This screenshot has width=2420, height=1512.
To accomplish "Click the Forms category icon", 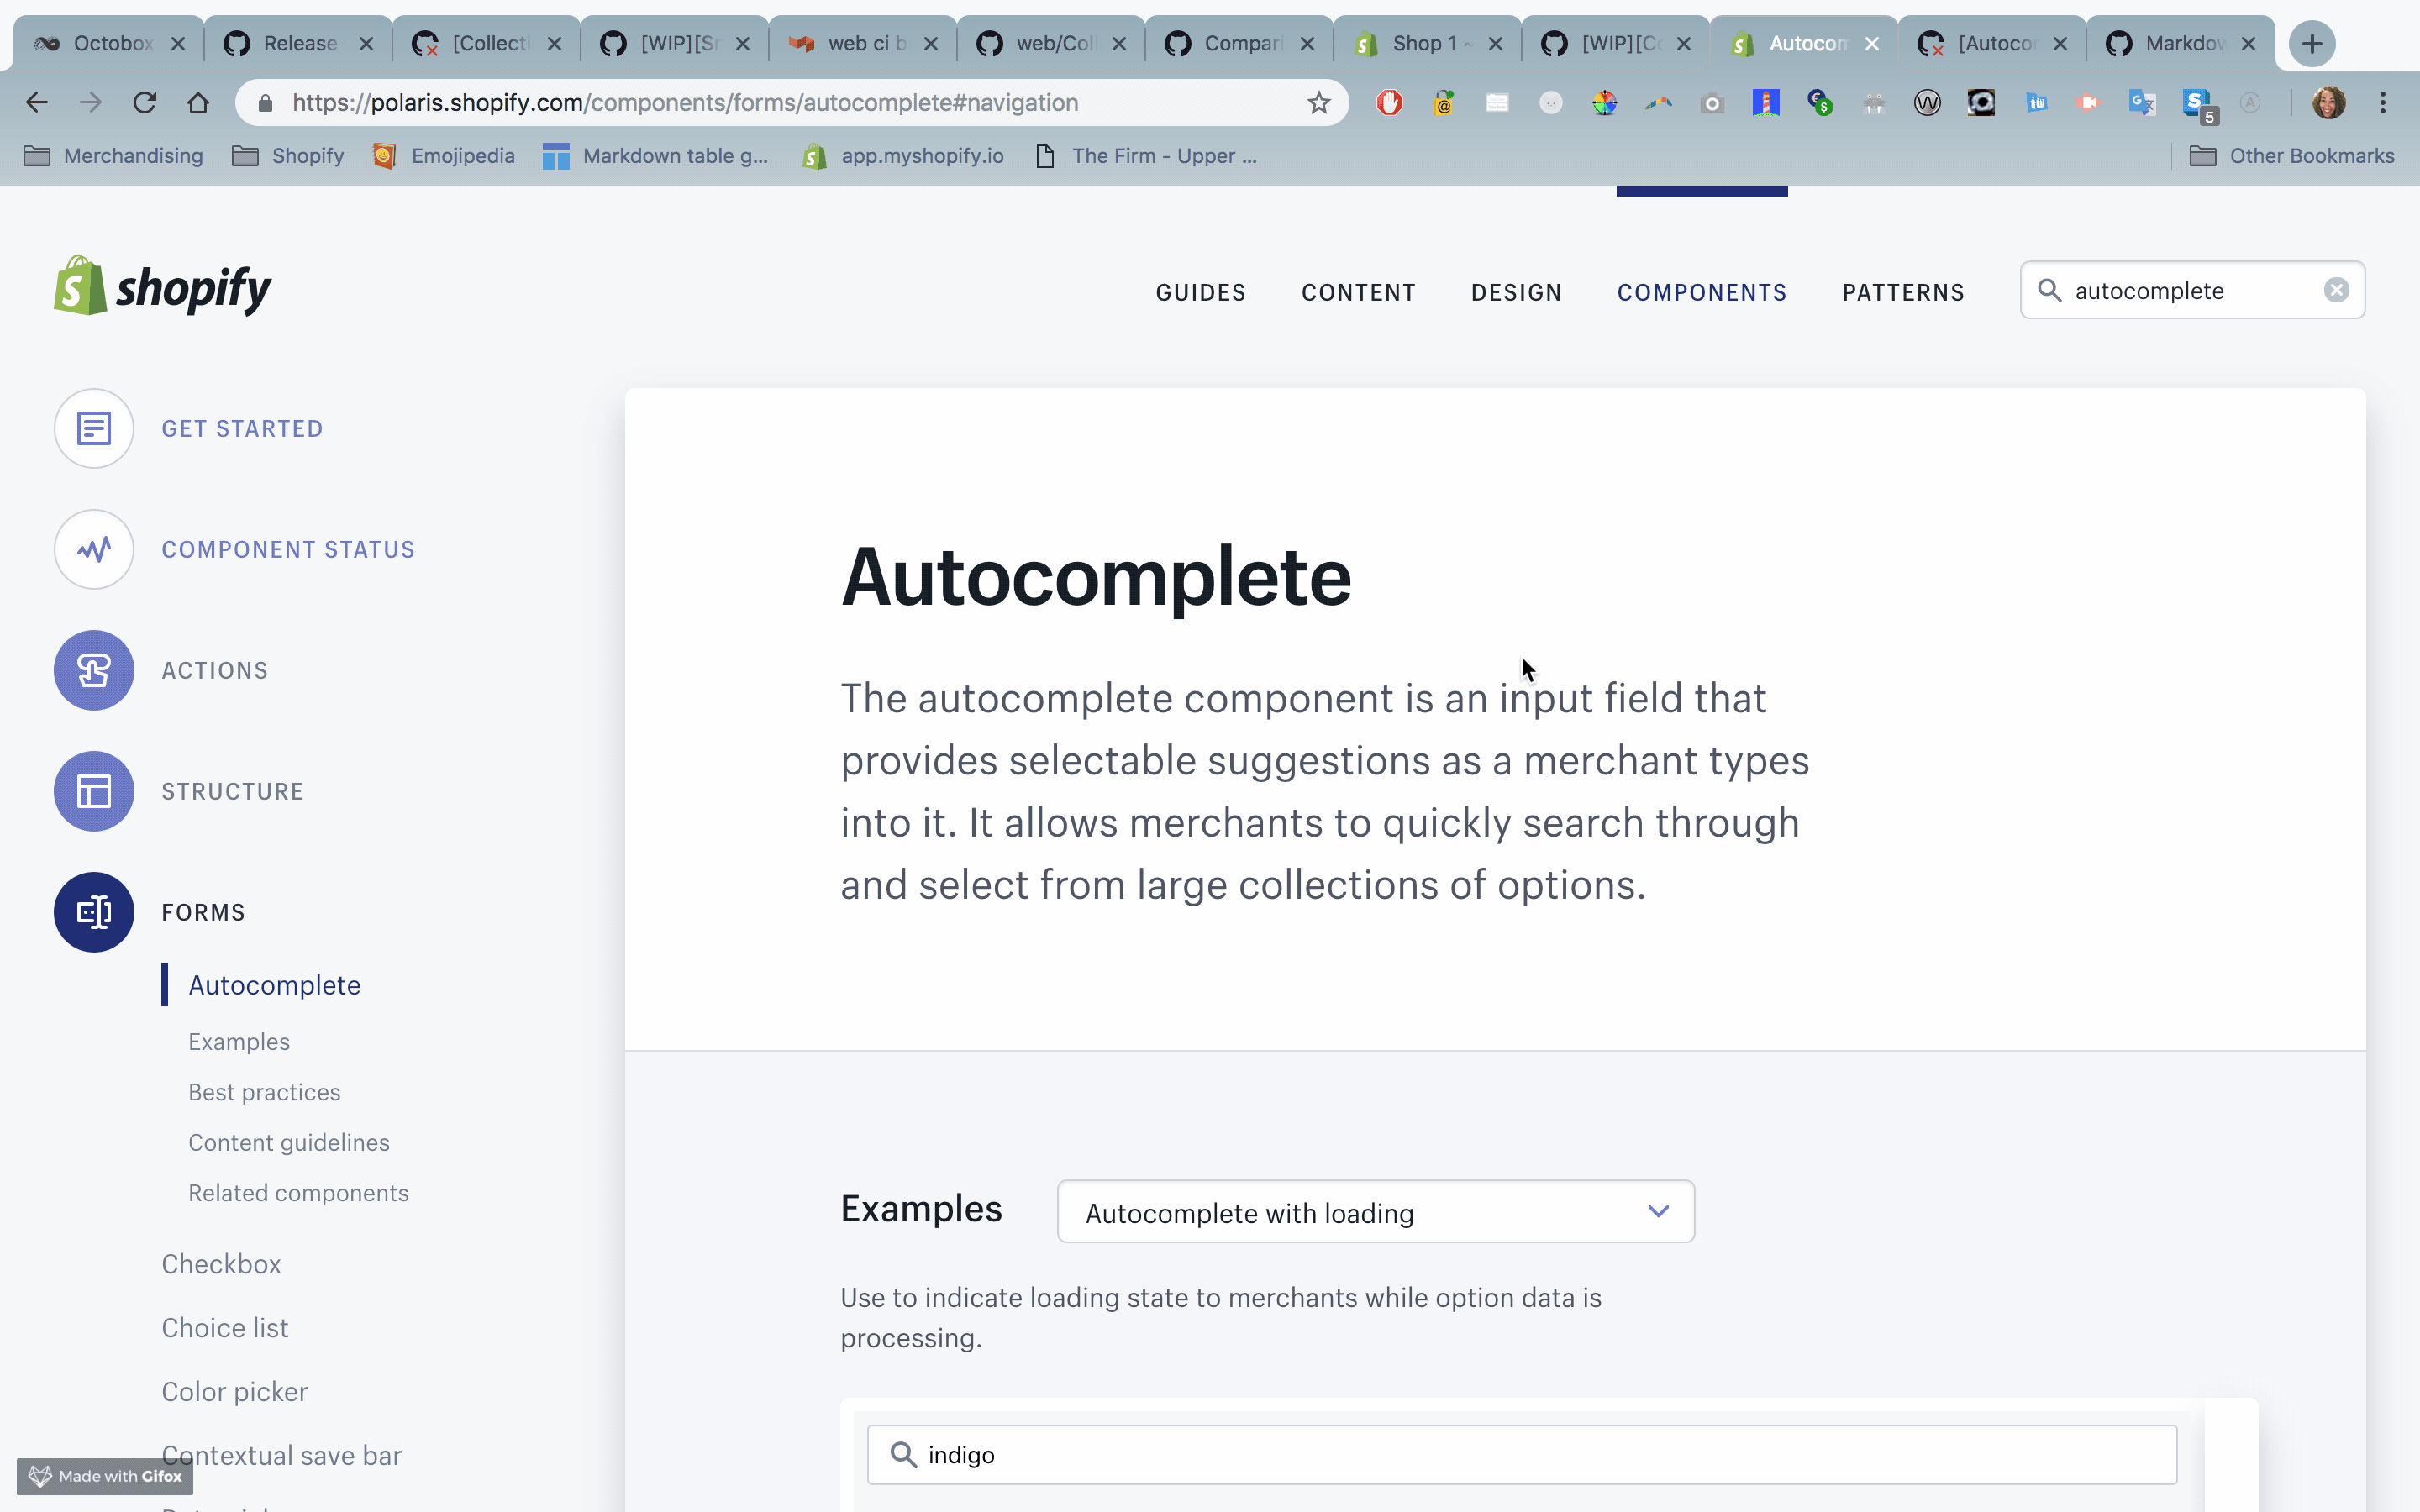I will (94, 912).
